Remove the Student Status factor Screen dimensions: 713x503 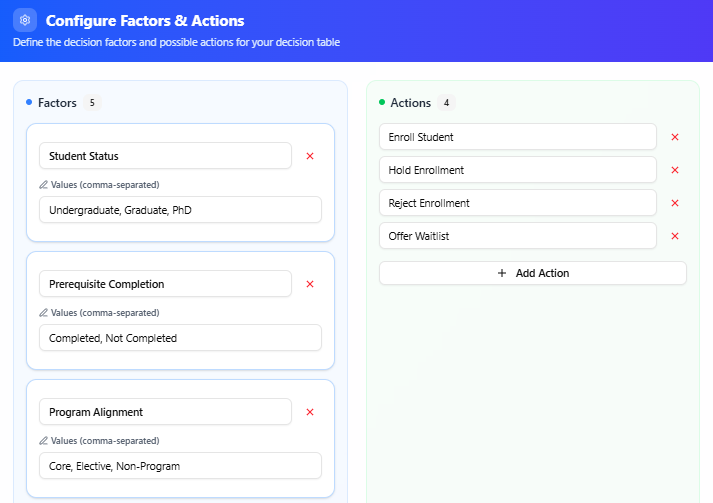coord(310,156)
